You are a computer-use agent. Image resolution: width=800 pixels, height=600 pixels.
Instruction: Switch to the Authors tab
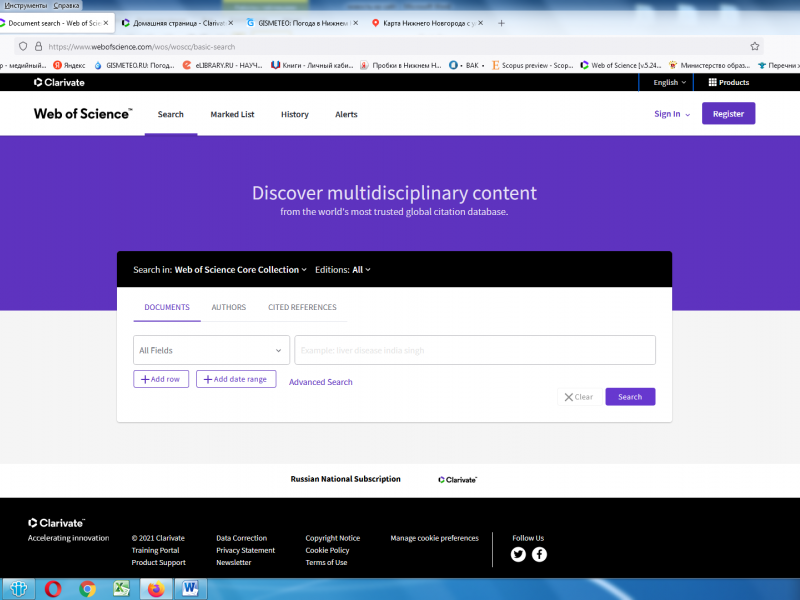[x=228, y=308]
